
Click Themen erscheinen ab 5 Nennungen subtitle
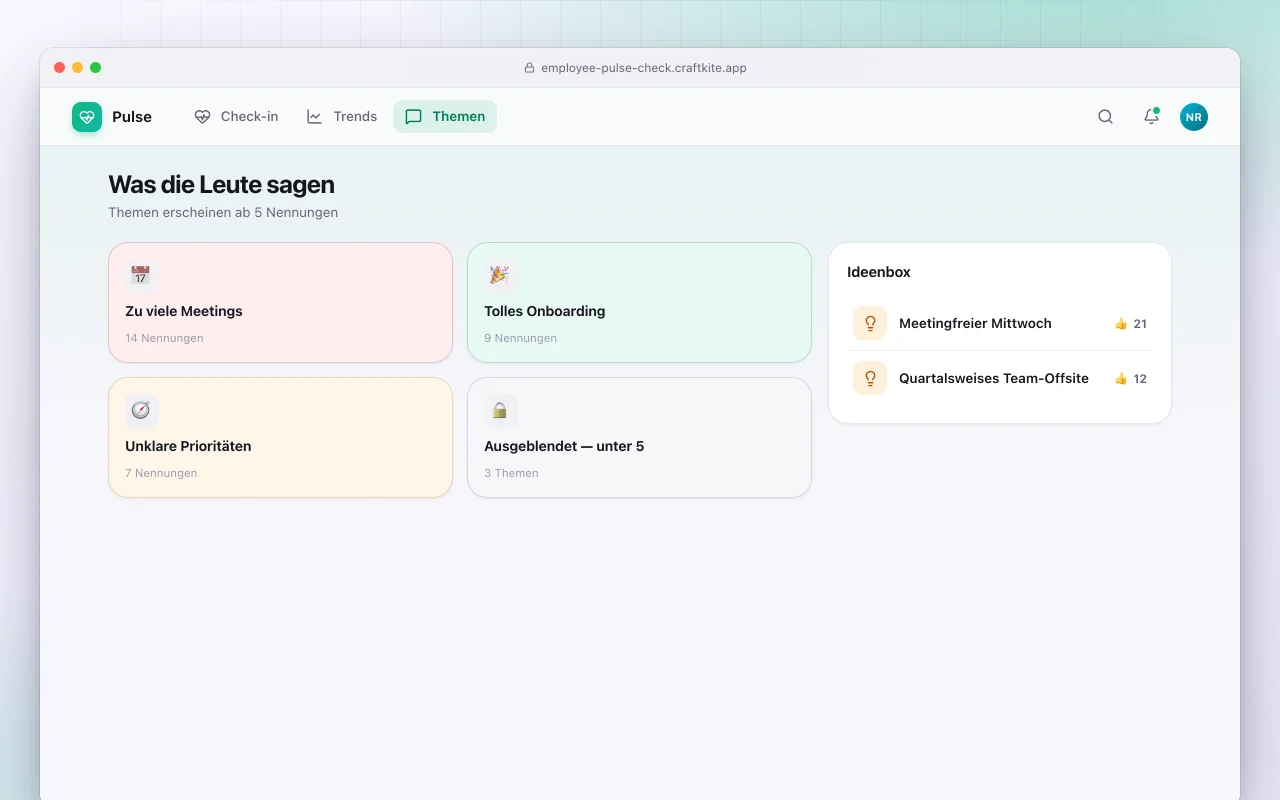pos(223,212)
